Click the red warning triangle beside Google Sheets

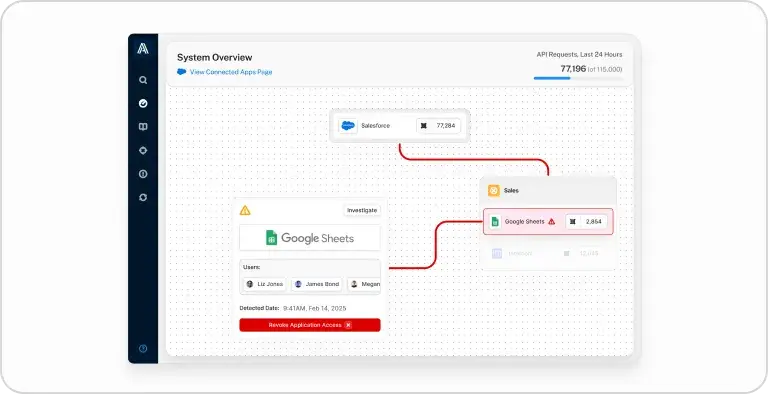(x=552, y=222)
